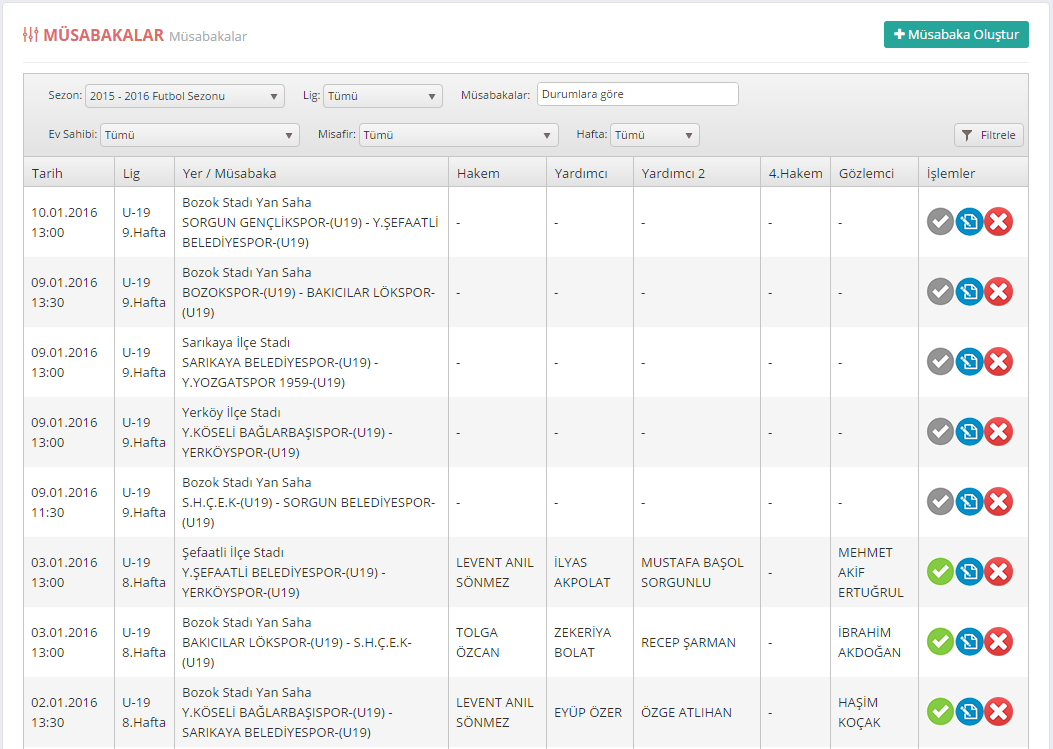Click blue edit icon for Yerköy İlçe Stadı match
This screenshot has width=1053, height=749.
969,432
